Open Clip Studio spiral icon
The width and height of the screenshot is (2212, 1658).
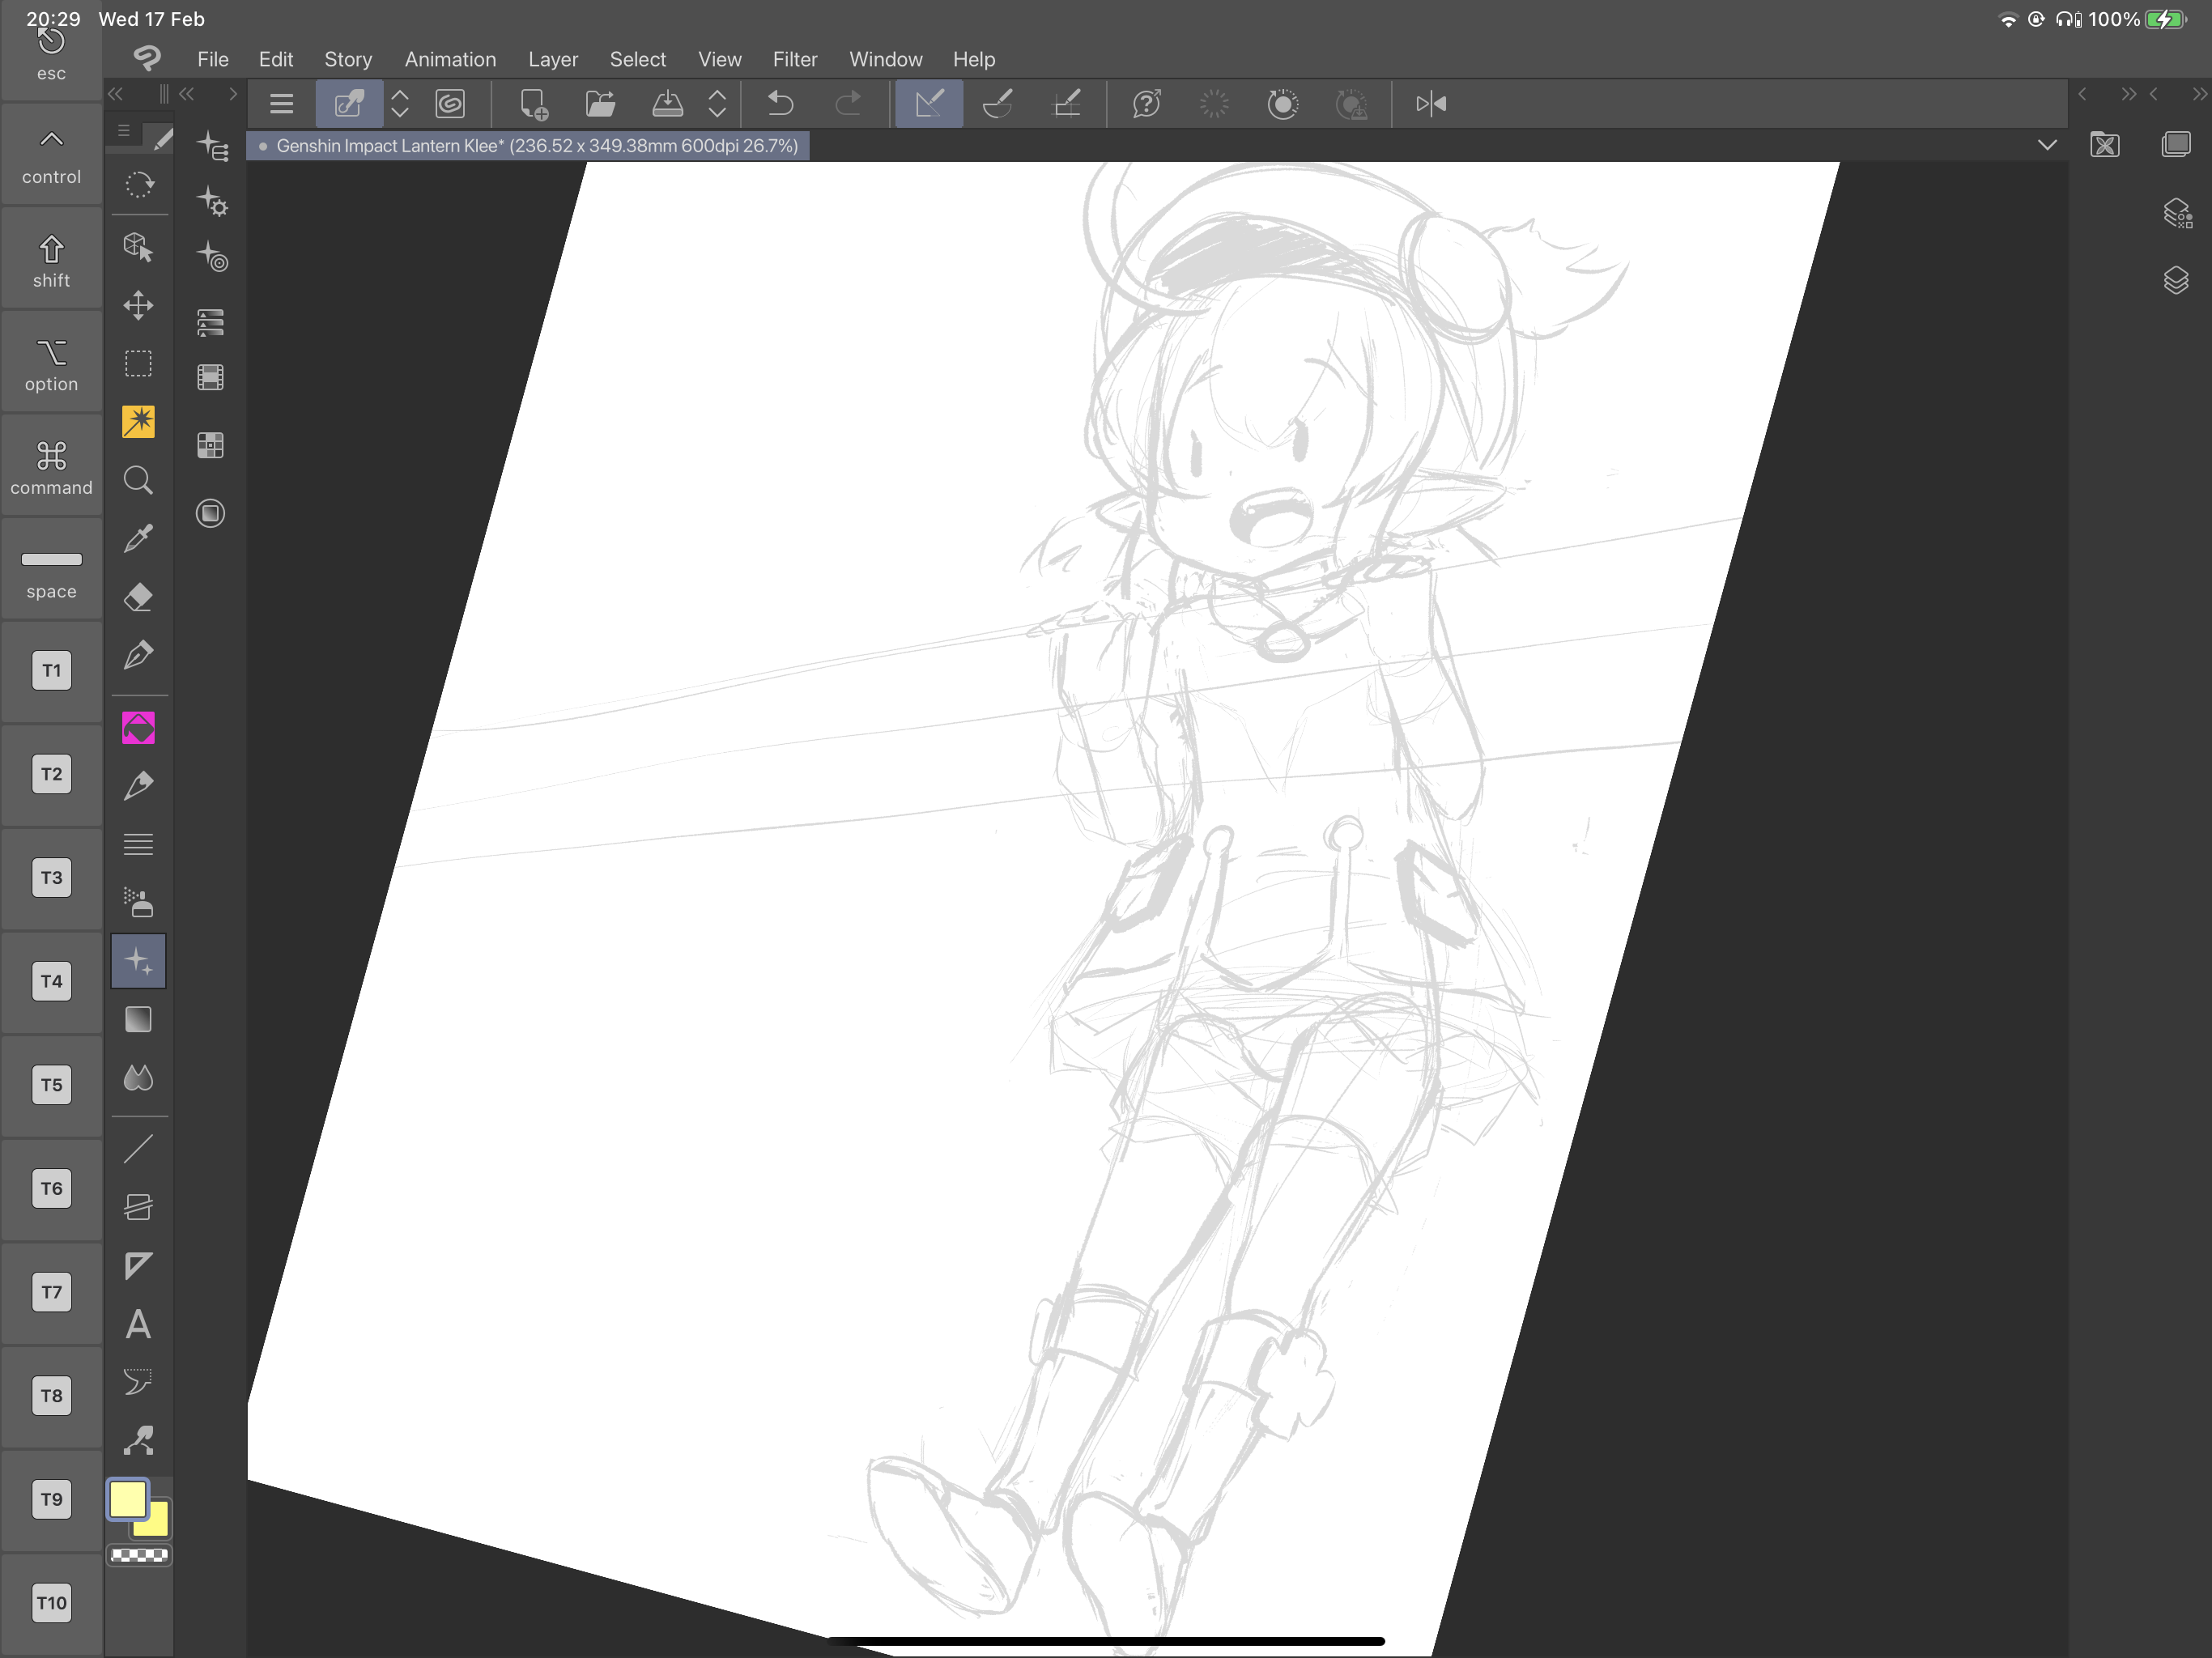pos(450,103)
